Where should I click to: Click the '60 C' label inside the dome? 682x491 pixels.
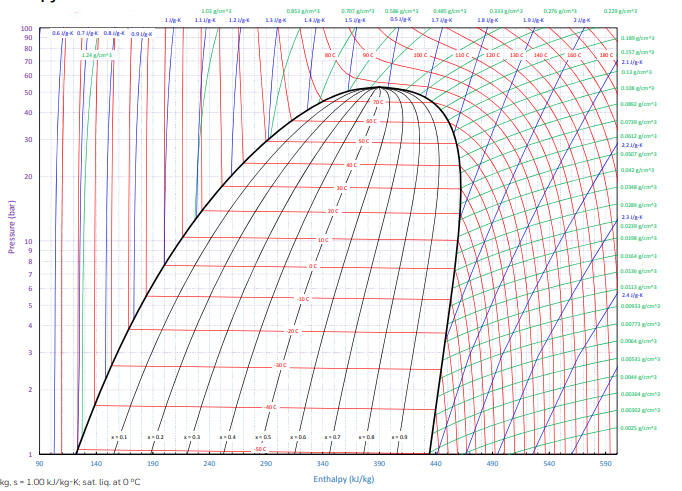pyautogui.click(x=371, y=121)
